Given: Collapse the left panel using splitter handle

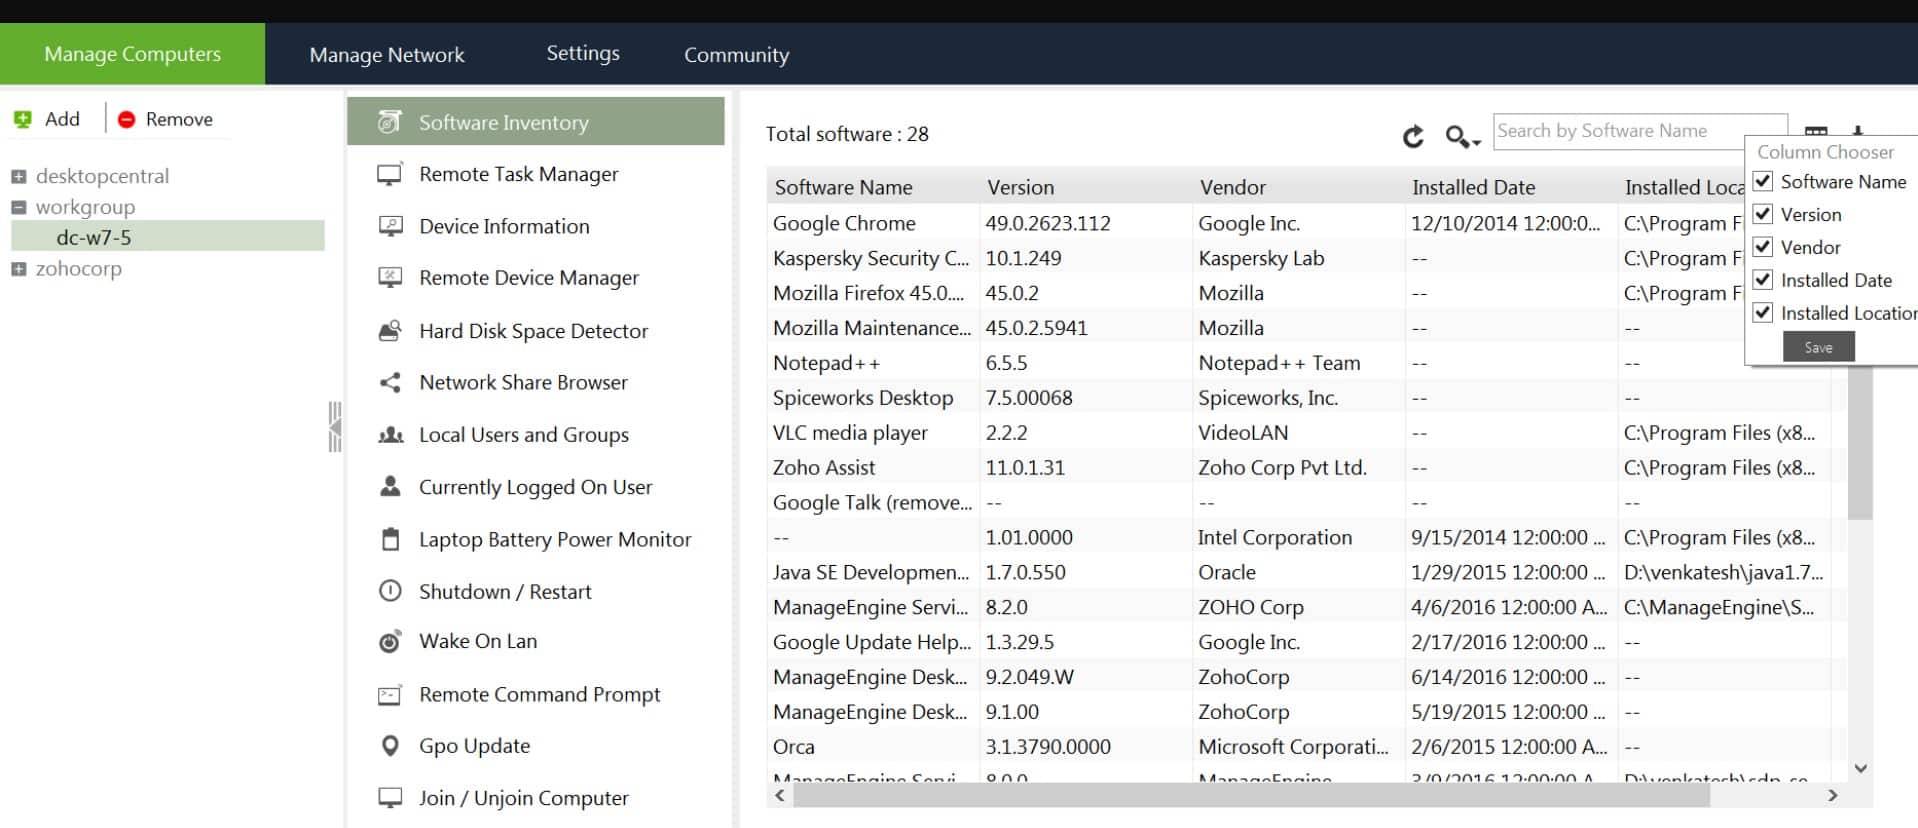Looking at the screenshot, I should tap(335, 427).
